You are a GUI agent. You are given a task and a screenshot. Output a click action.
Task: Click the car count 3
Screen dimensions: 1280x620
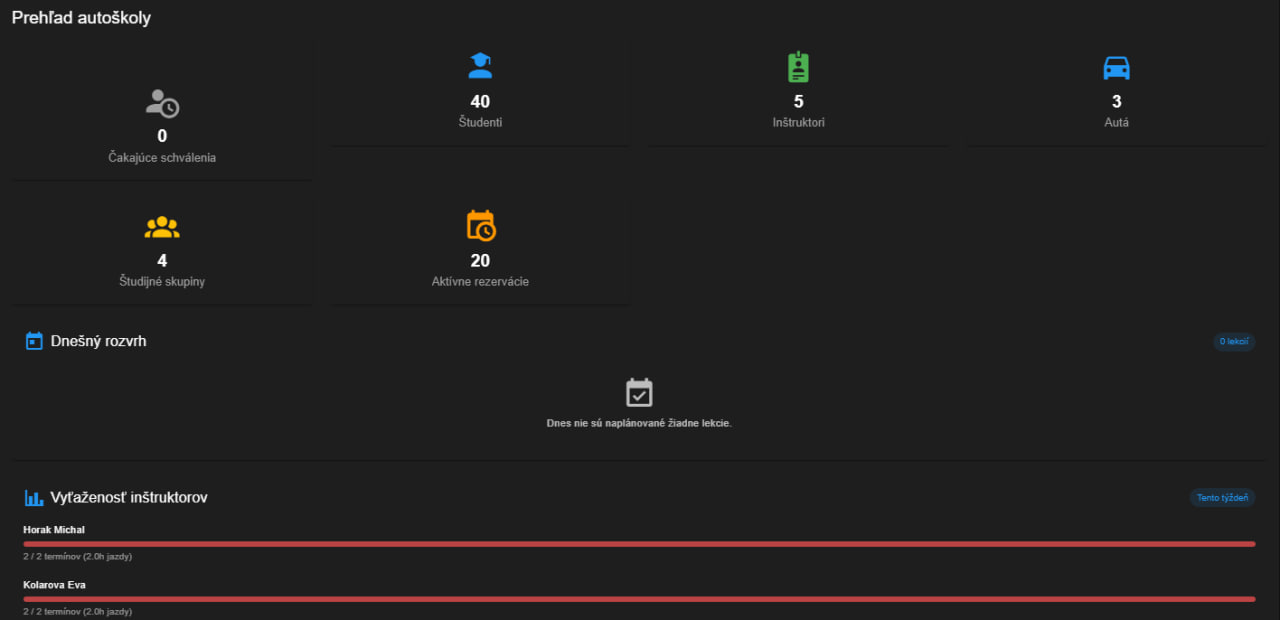1116,101
